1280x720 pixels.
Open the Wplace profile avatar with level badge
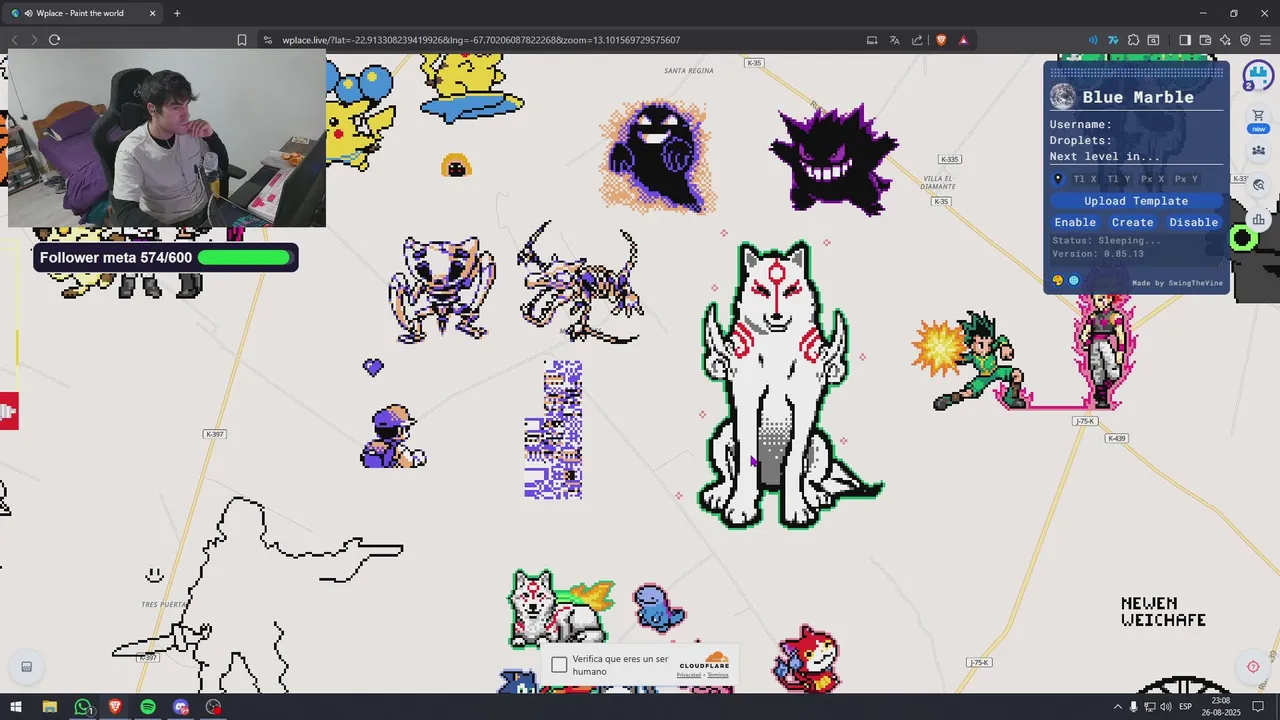1257,75
